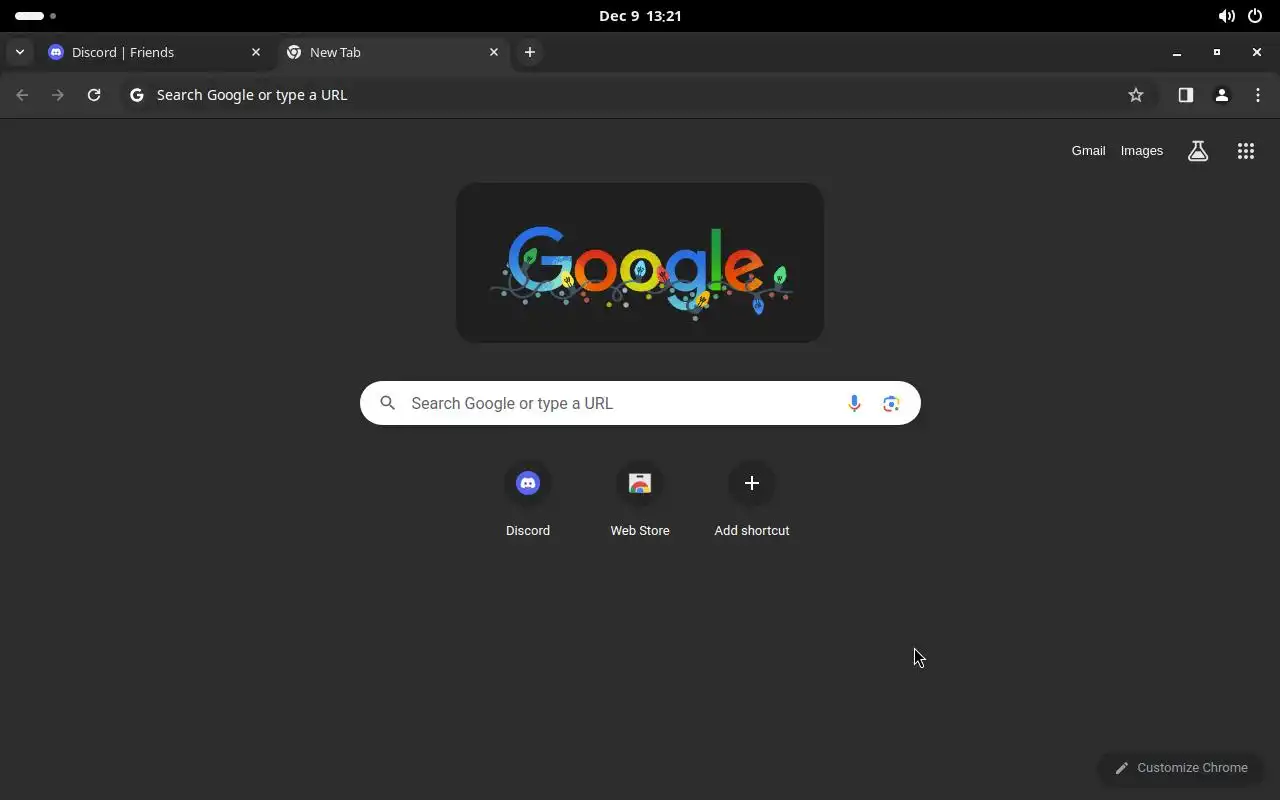Open Search Labs flask icon
This screenshot has width=1280, height=800.
click(x=1198, y=151)
